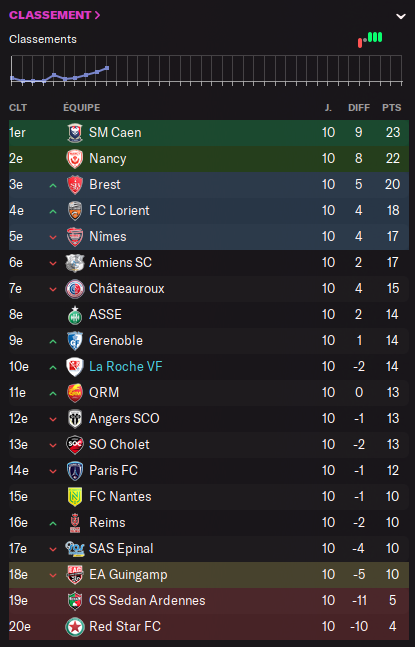Click the FC Nantes yellow badge
Screen dimensions: 415x647
75,497
